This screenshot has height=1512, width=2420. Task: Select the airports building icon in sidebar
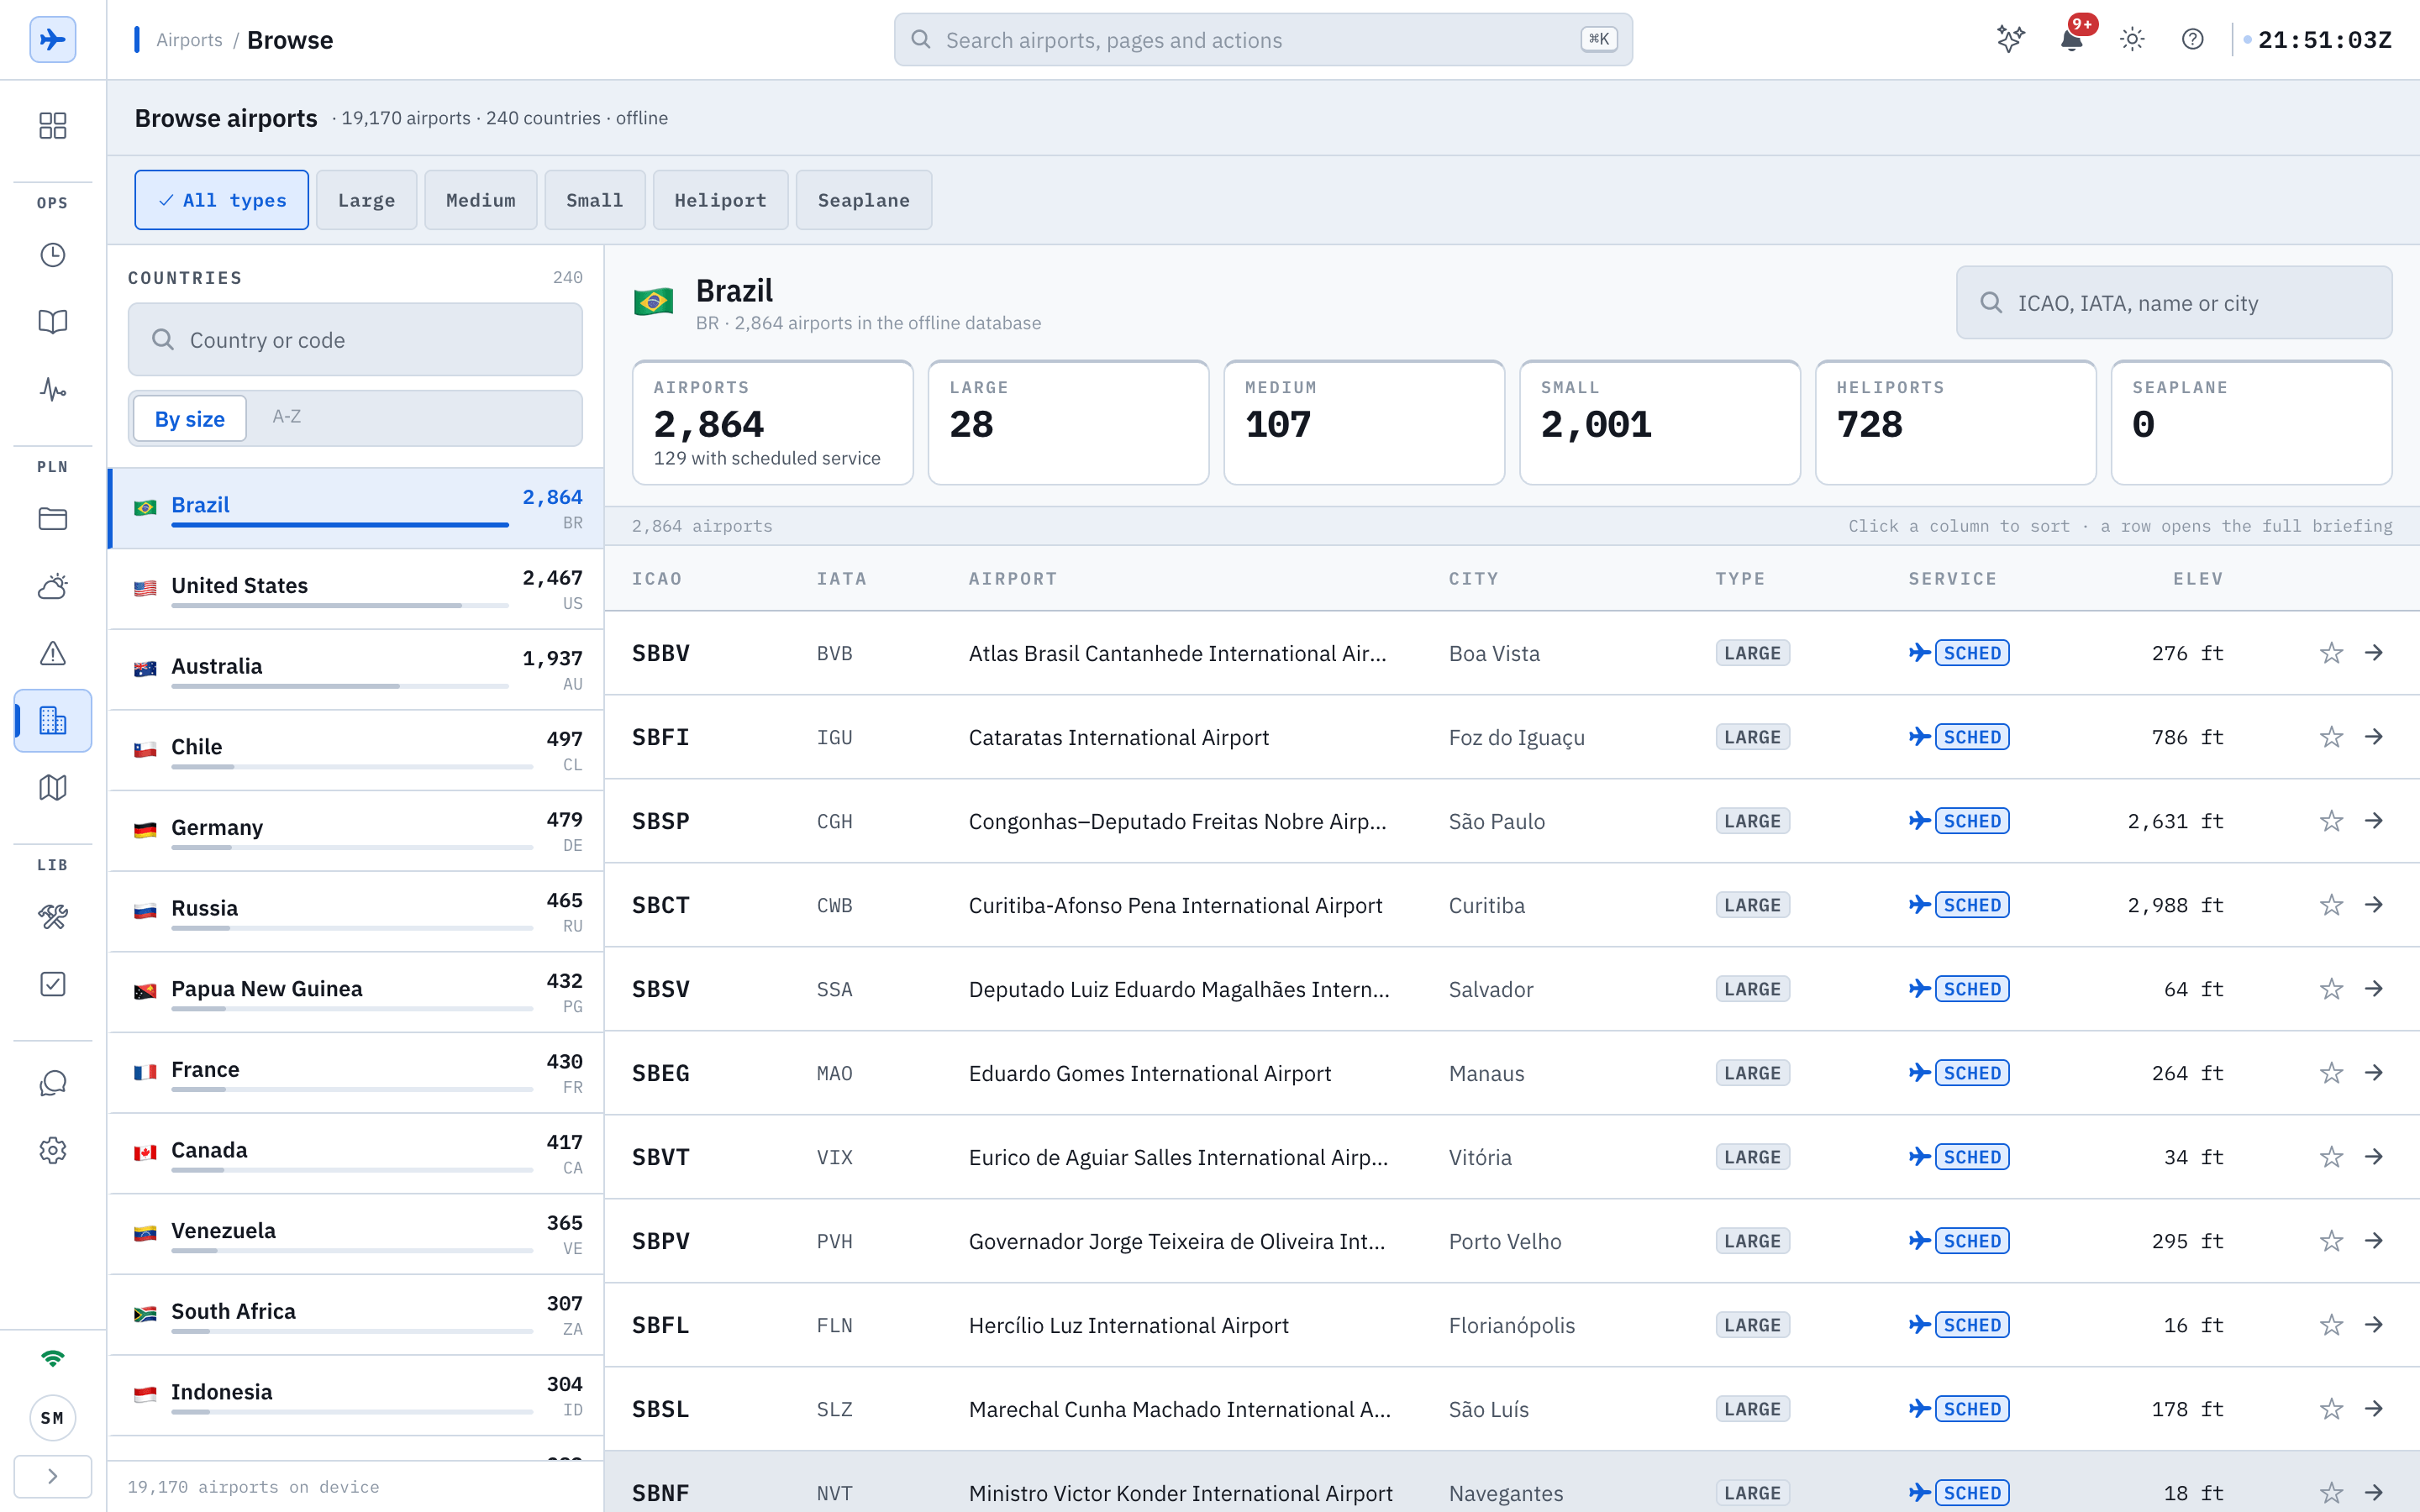(x=52, y=720)
